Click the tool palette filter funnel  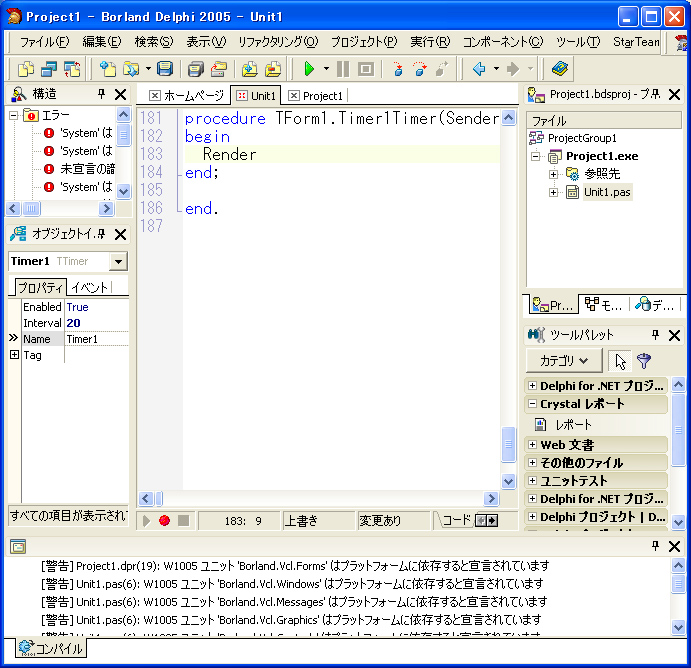(x=644, y=361)
